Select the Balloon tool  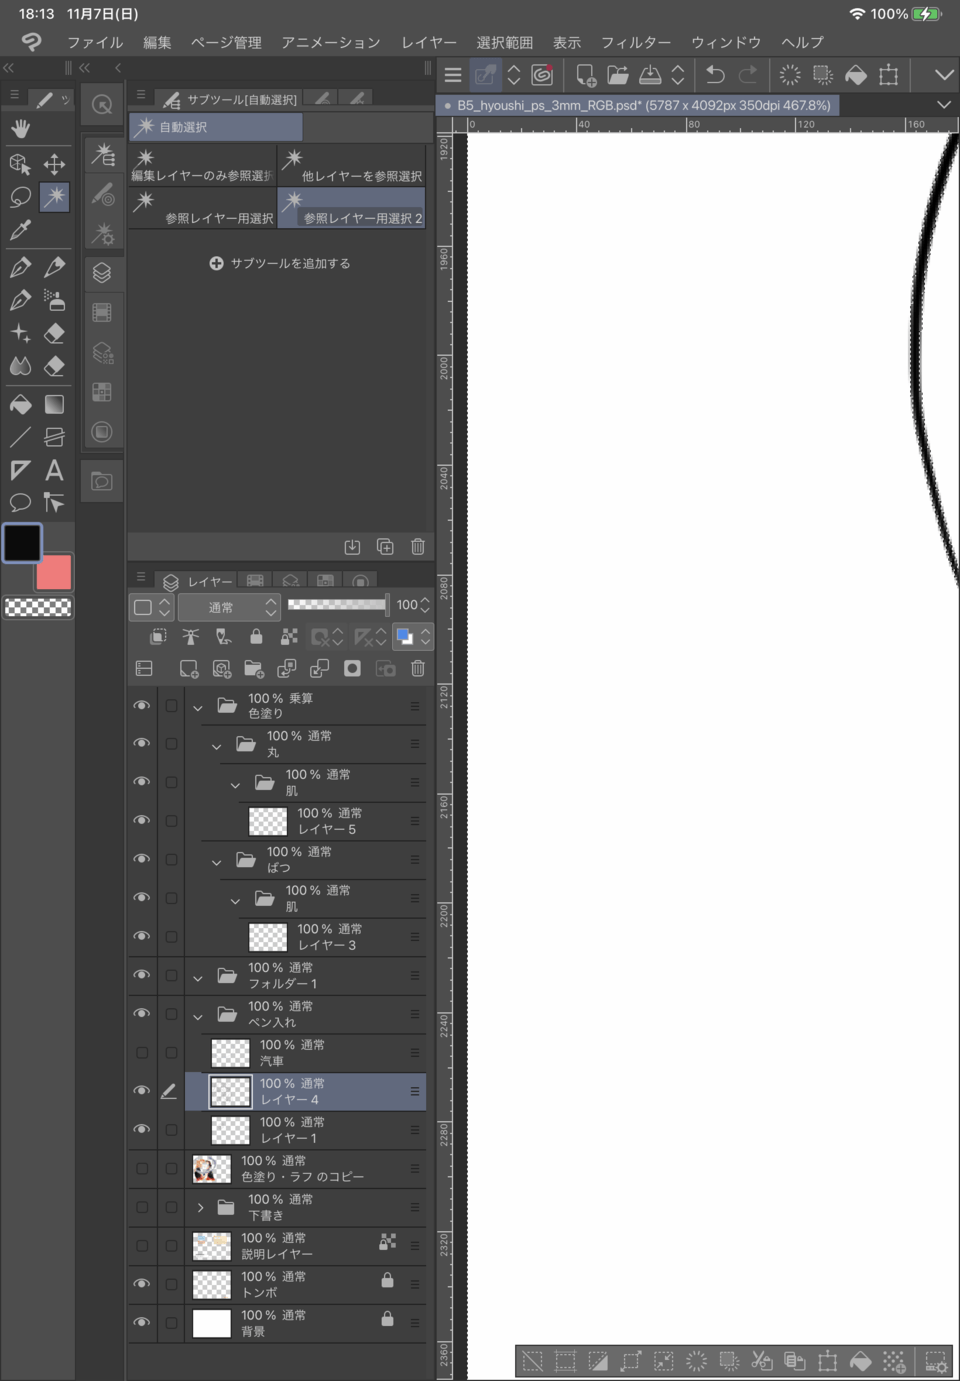point(20,503)
